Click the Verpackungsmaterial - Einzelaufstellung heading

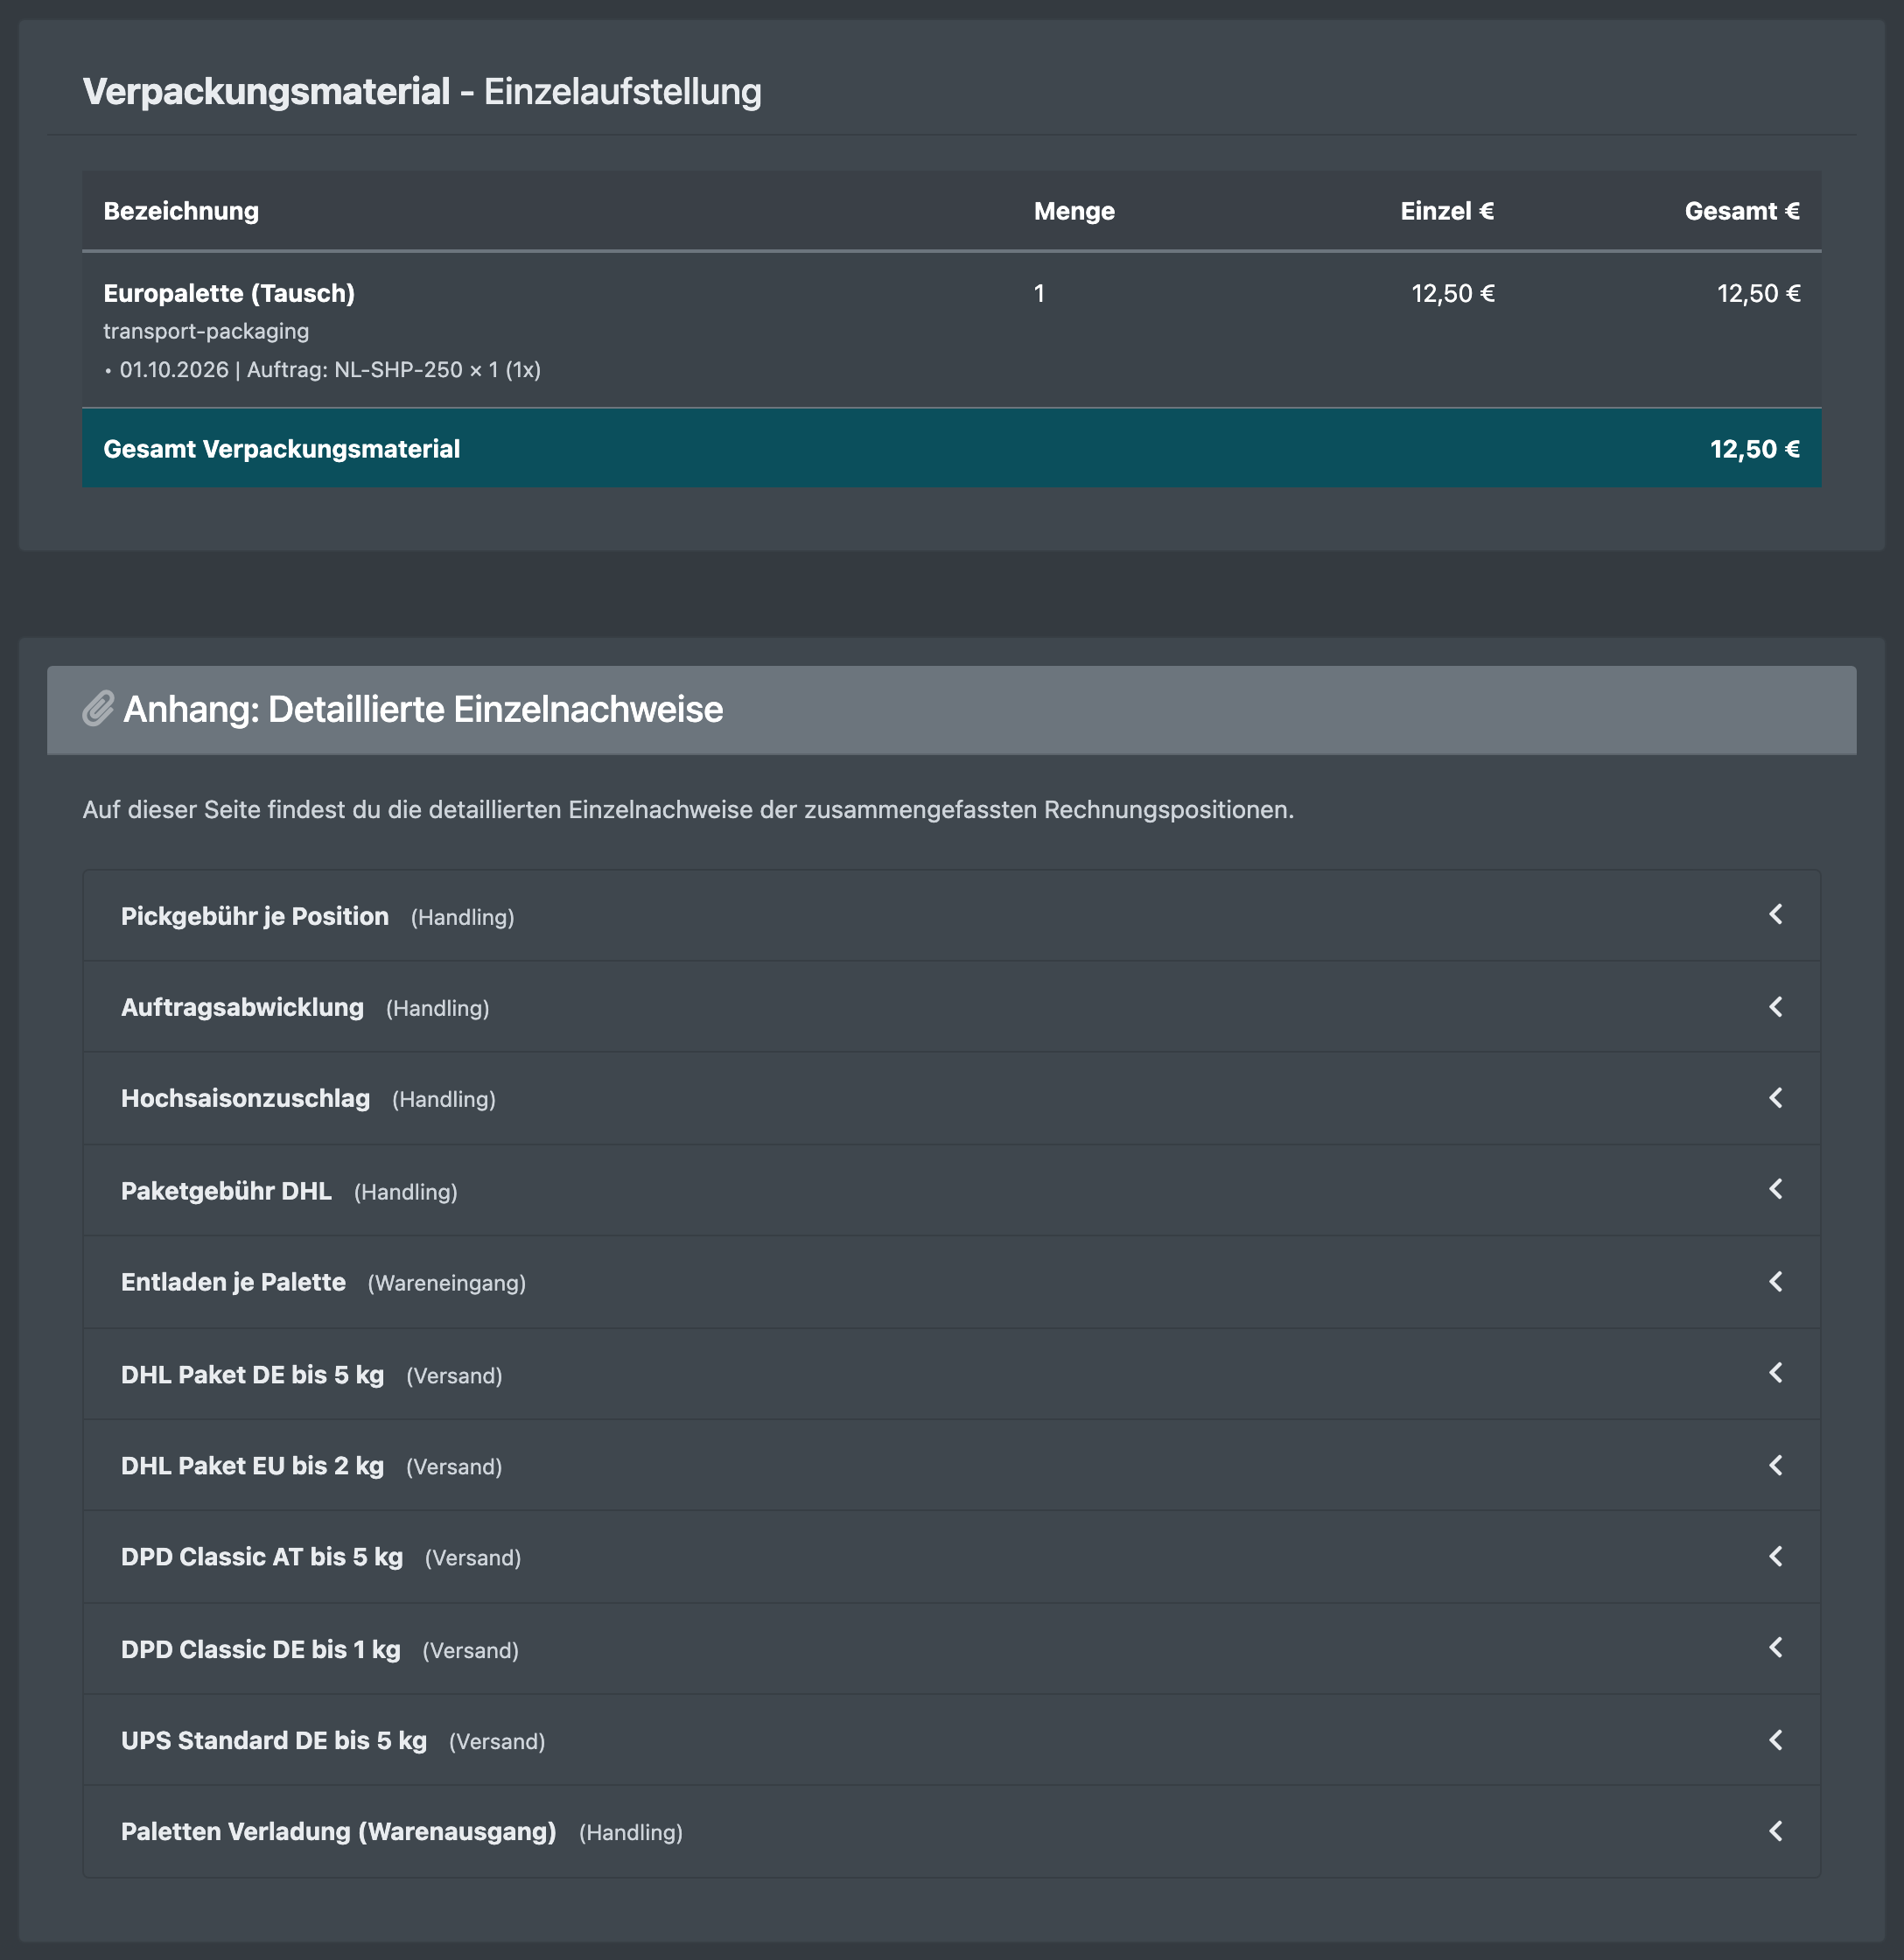click(421, 91)
